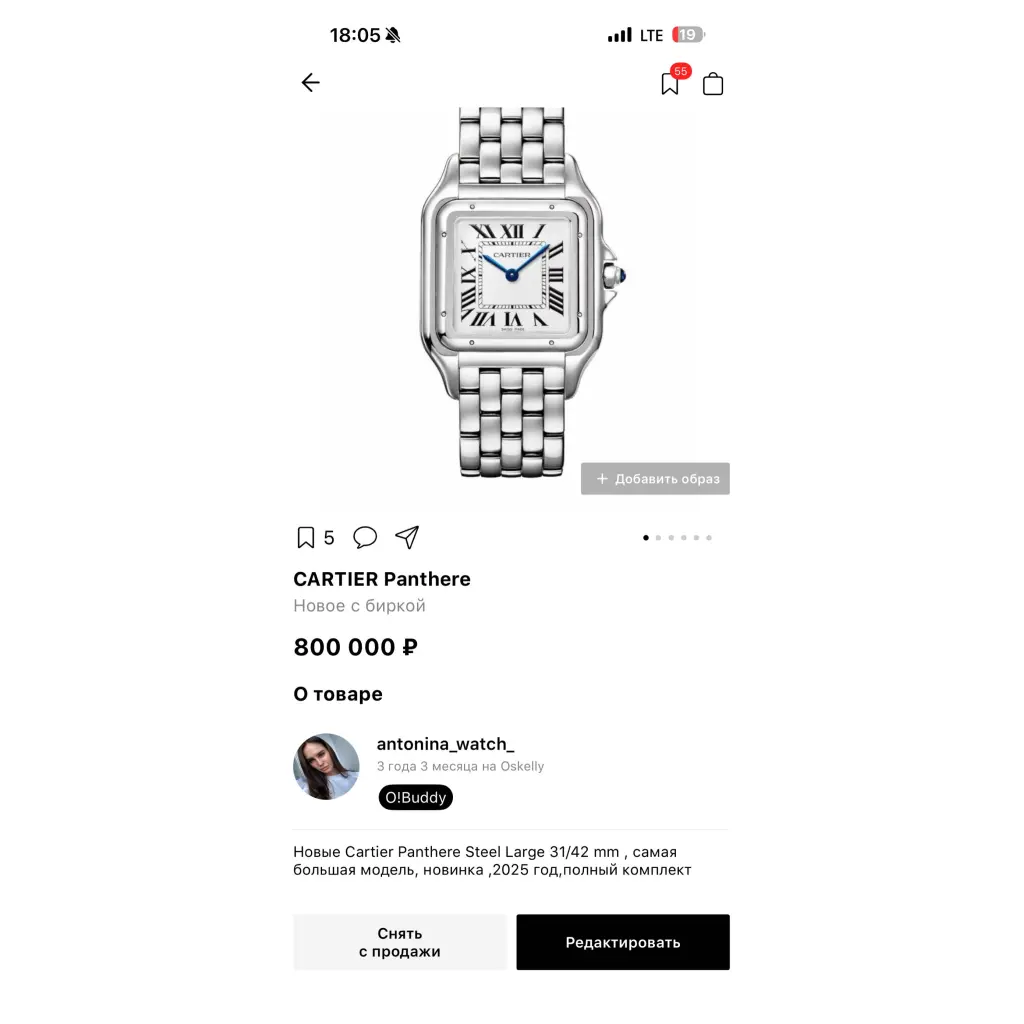
Task: Select the third image pagination dot
Action: pyautogui.click(x=671, y=538)
